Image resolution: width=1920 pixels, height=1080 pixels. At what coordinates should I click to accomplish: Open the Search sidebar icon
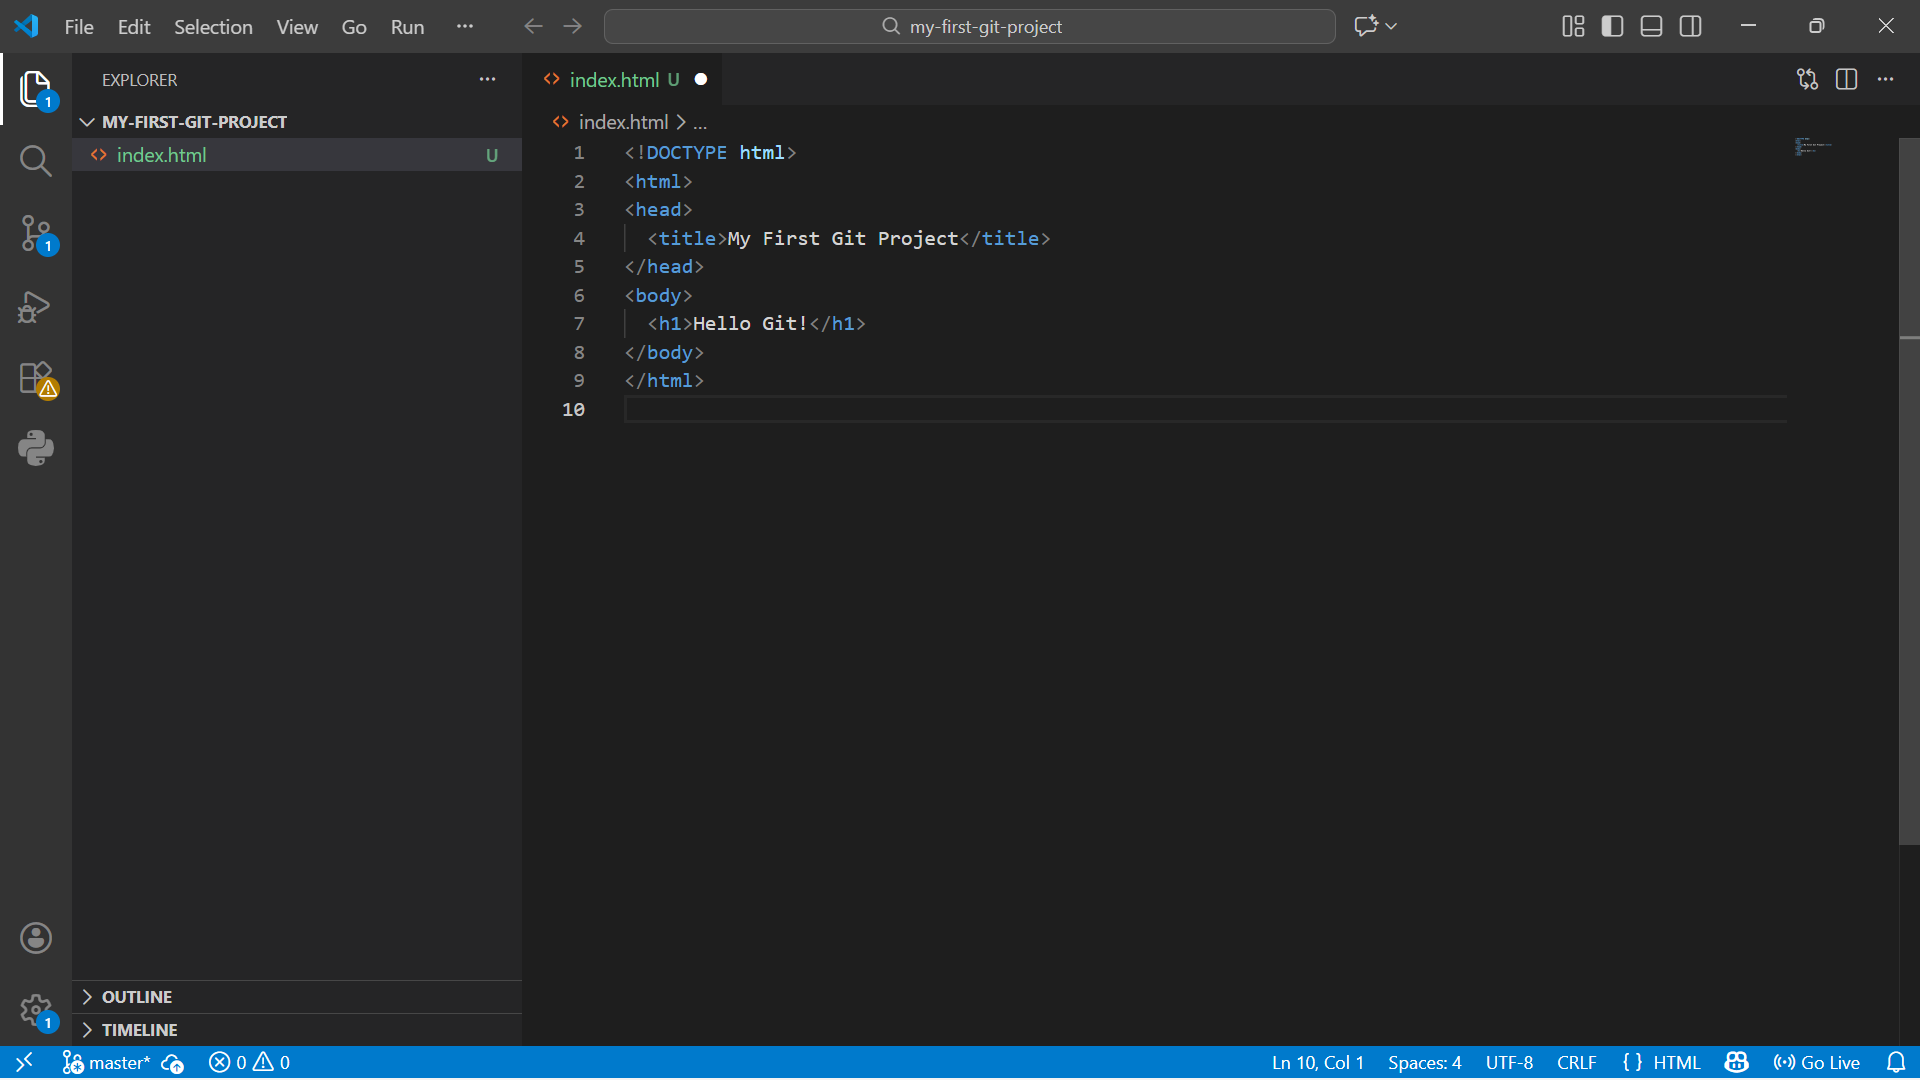[x=36, y=161]
